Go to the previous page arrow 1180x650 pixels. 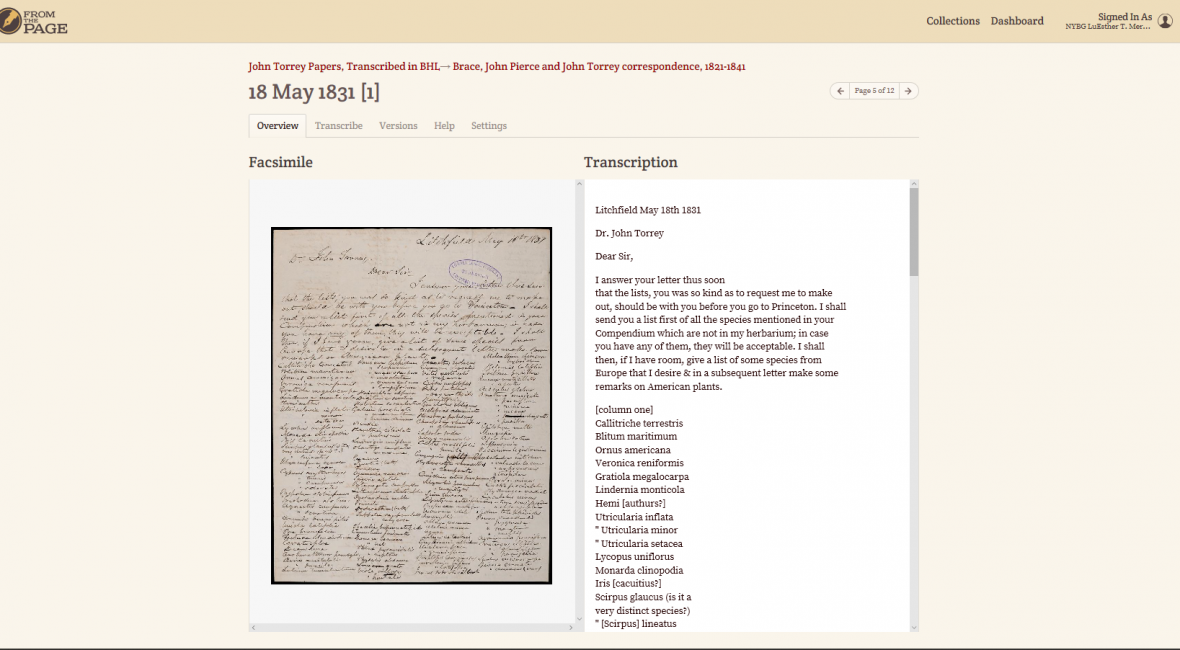[x=840, y=91]
